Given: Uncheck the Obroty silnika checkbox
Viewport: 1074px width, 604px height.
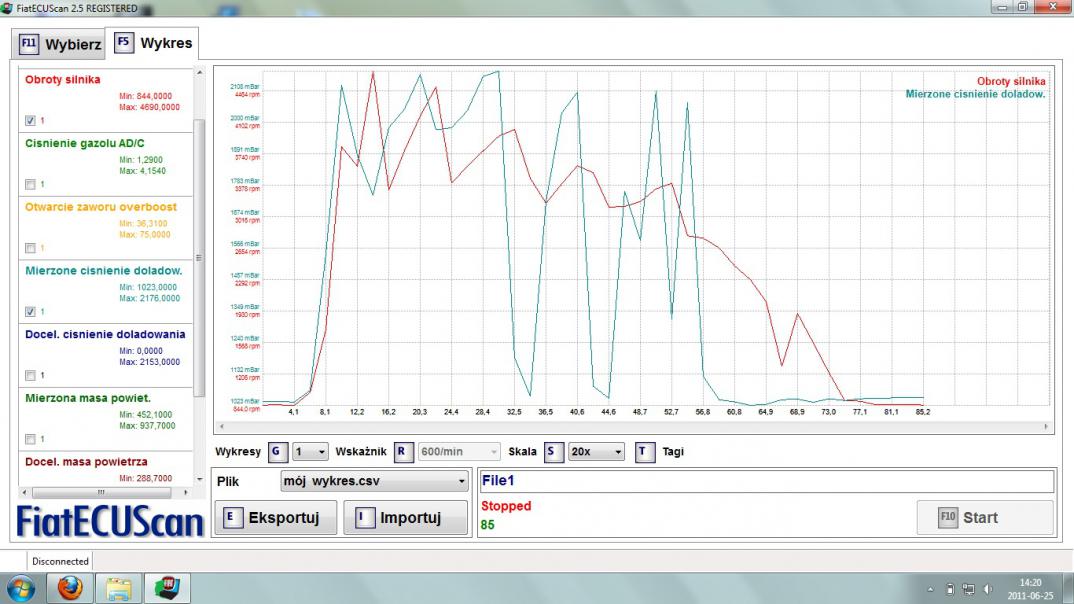Looking at the screenshot, I should (x=30, y=121).
